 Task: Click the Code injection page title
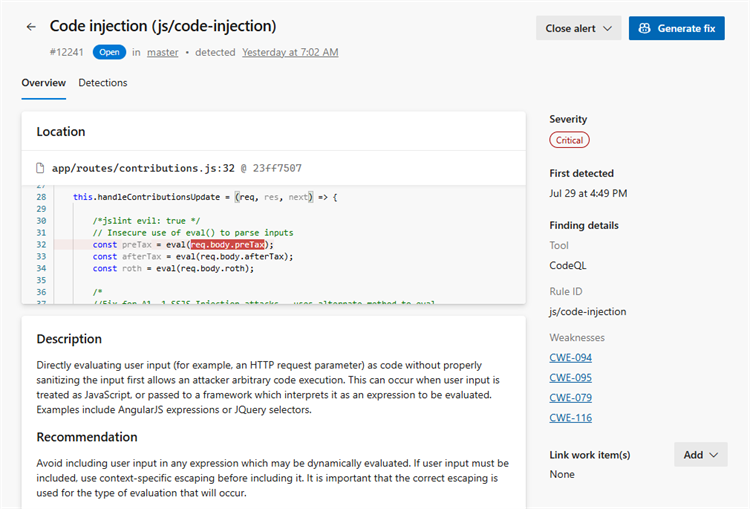pos(163,26)
